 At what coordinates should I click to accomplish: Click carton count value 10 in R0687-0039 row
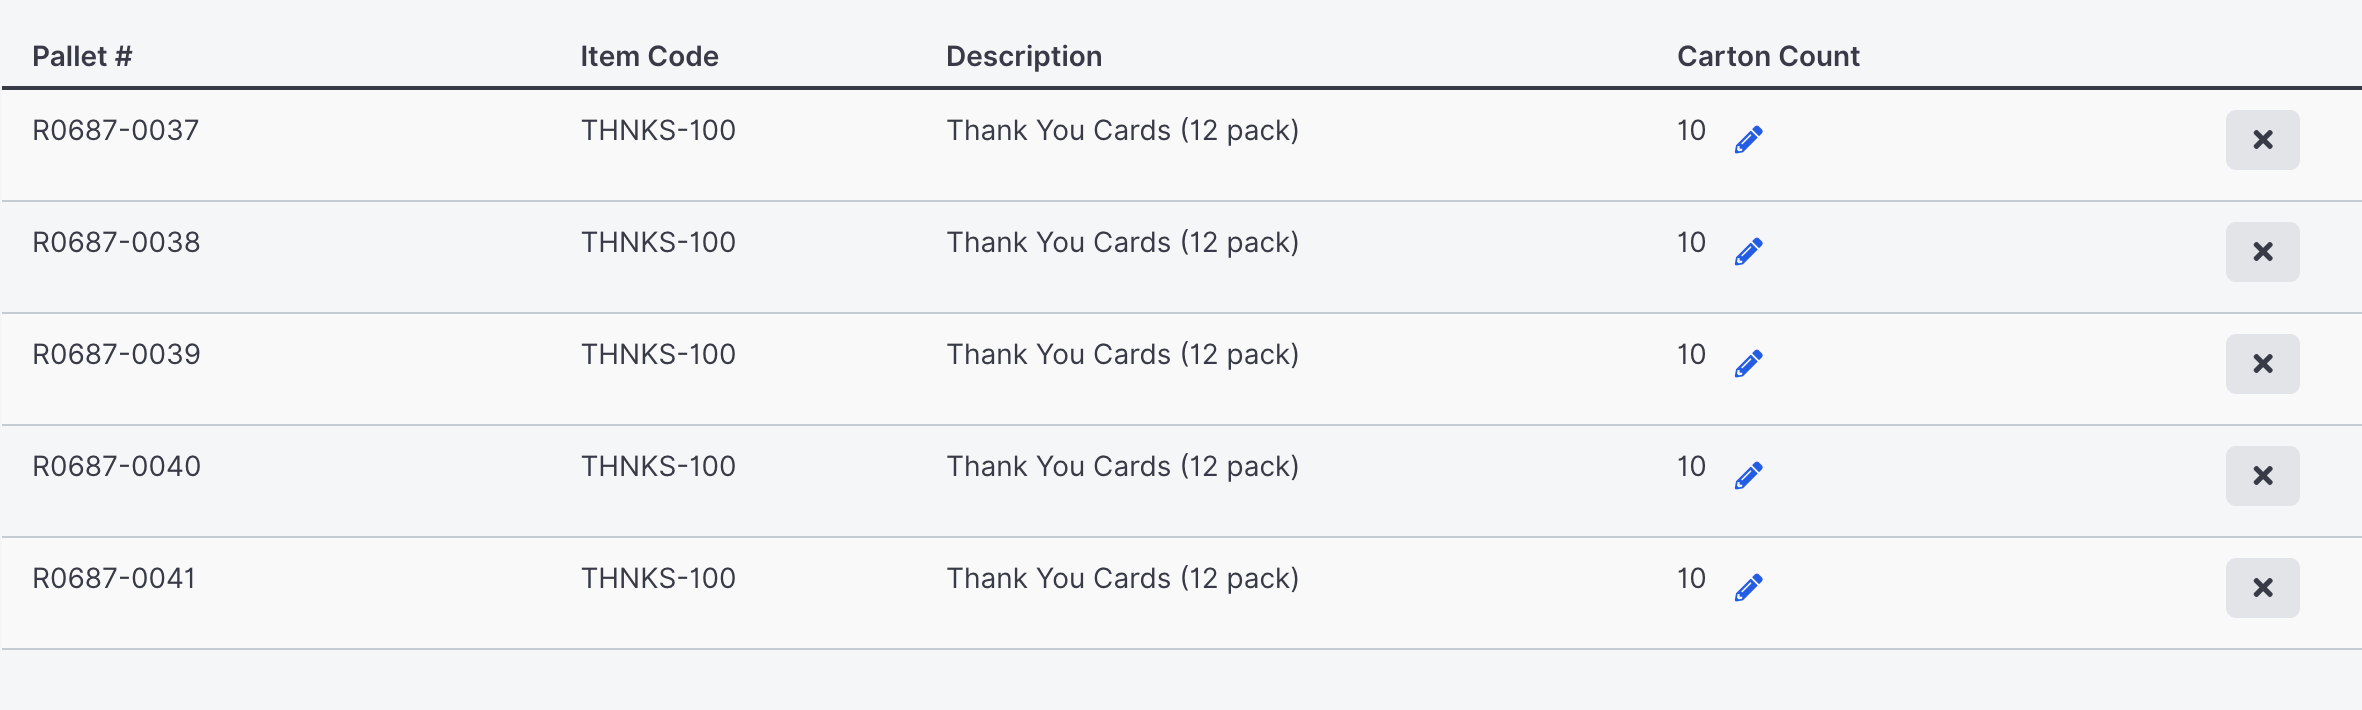pos(1691,354)
